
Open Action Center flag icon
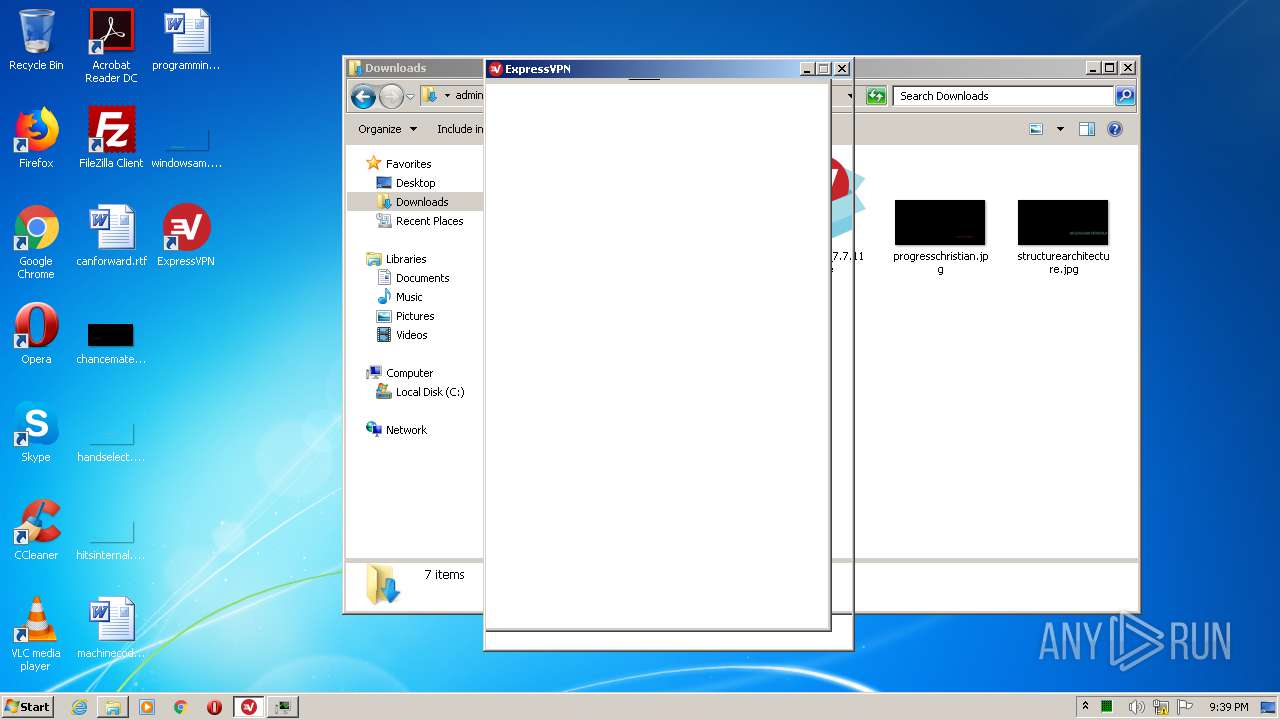(1185, 707)
